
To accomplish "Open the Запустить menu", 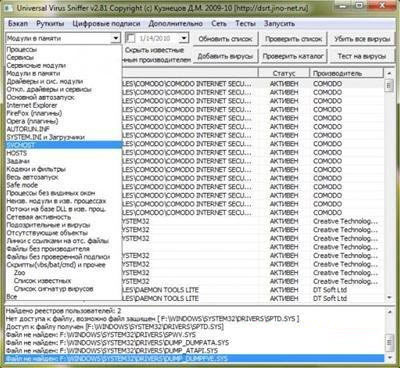I will click(279, 24).
